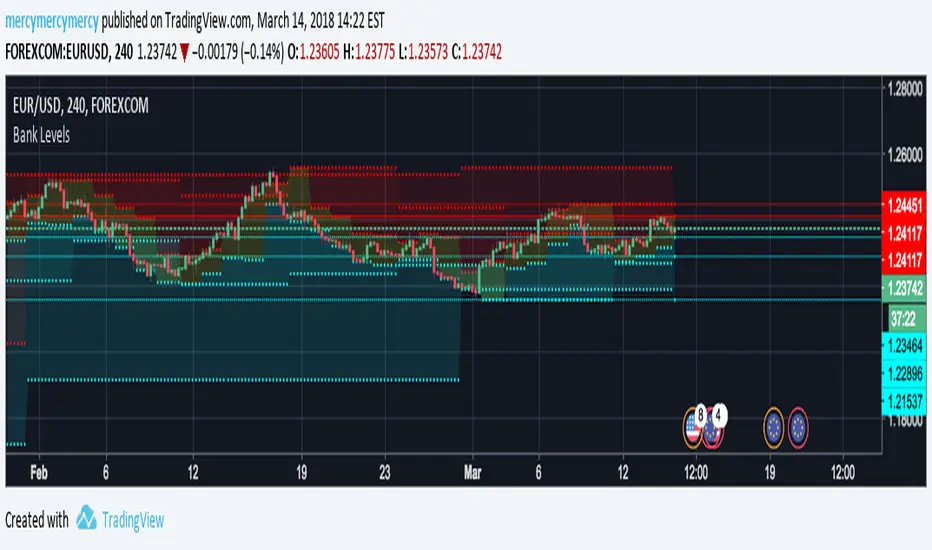Click the high value H:1.23775
This screenshot has width=932, height=550.
point(369,52)
